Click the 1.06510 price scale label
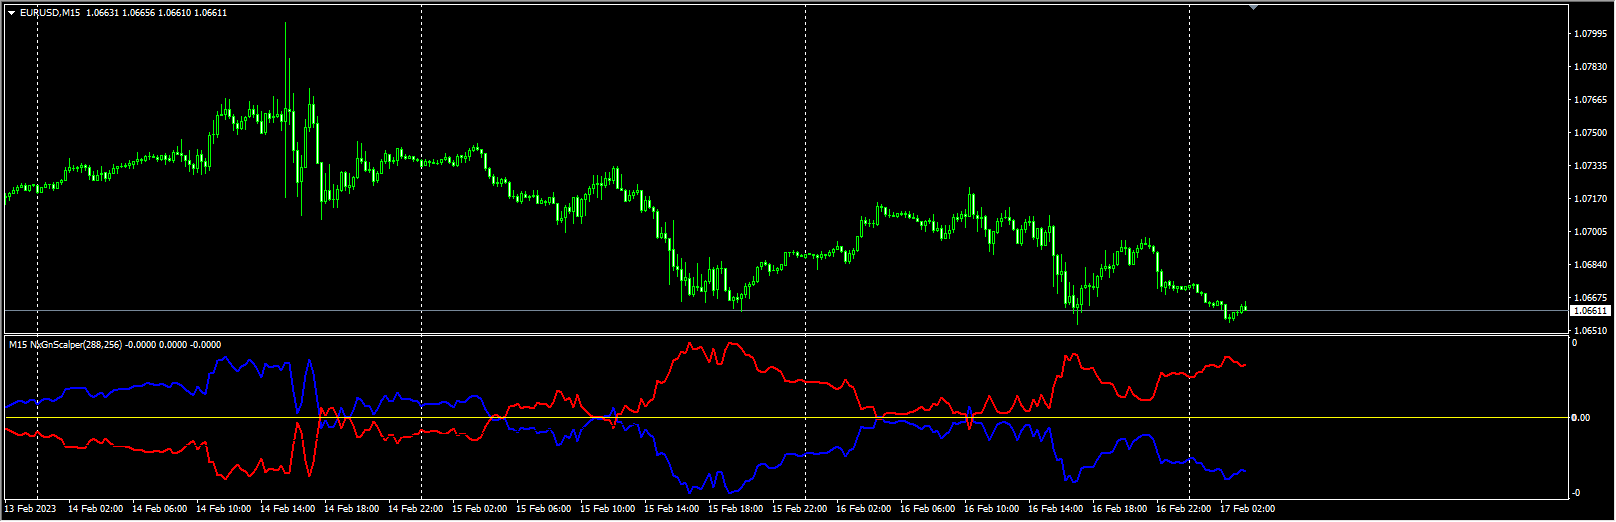Image resolution: width=1616 pixels, height=522 pixels. (x=1590, y=331)
